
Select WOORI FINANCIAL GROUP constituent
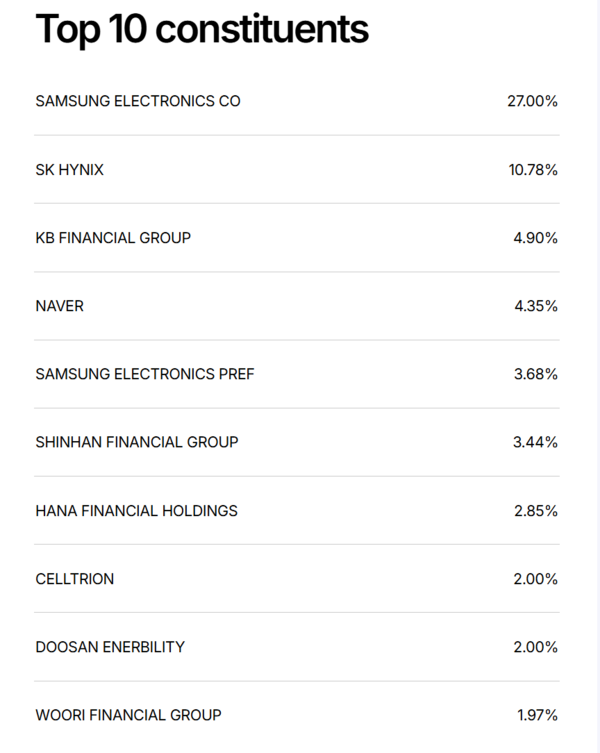coord(128,715)
